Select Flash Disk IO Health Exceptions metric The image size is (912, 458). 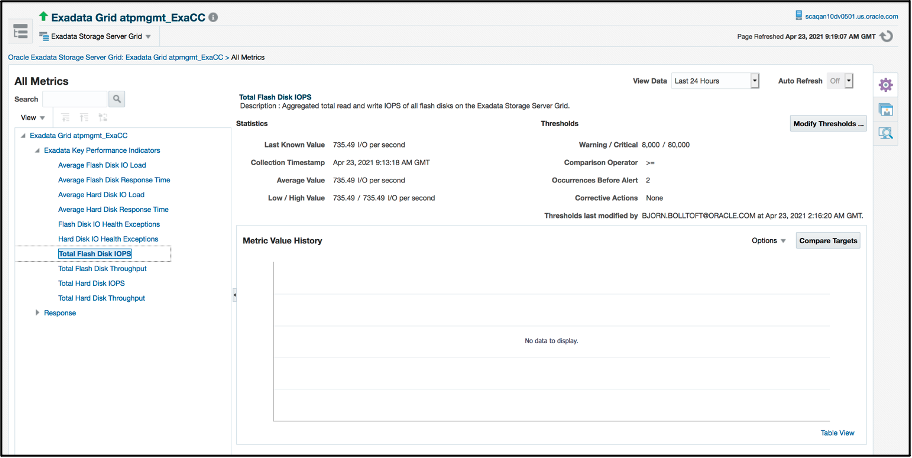[x=109, y=224]
